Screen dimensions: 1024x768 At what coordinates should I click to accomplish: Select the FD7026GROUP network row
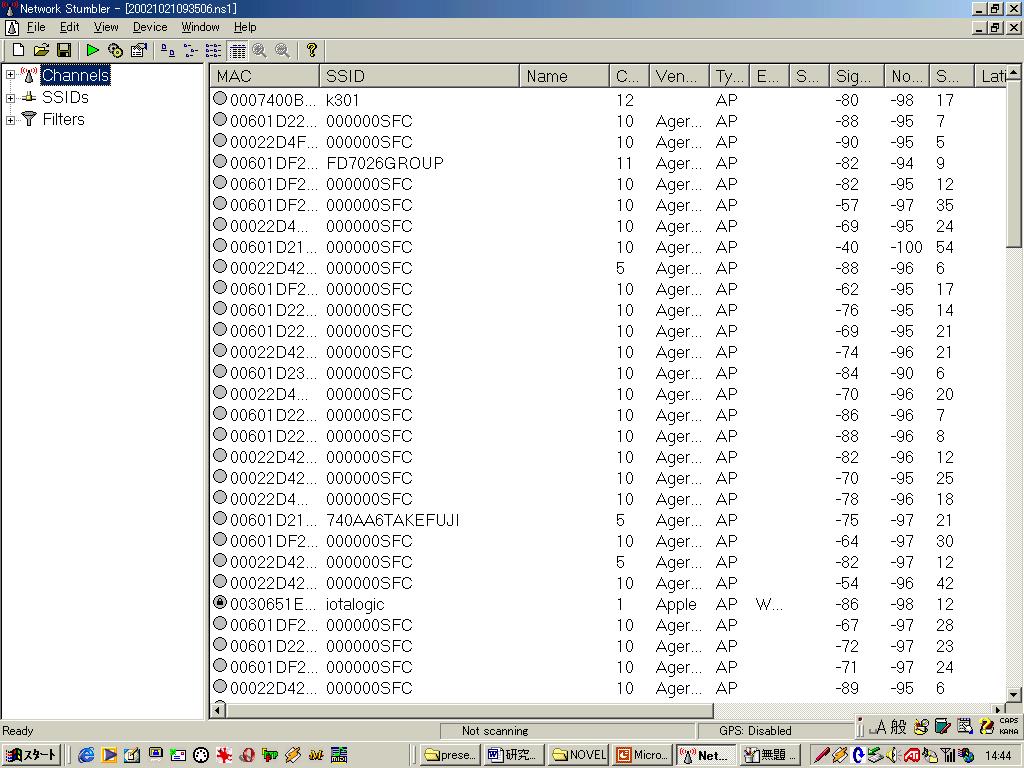coord(607,163)
